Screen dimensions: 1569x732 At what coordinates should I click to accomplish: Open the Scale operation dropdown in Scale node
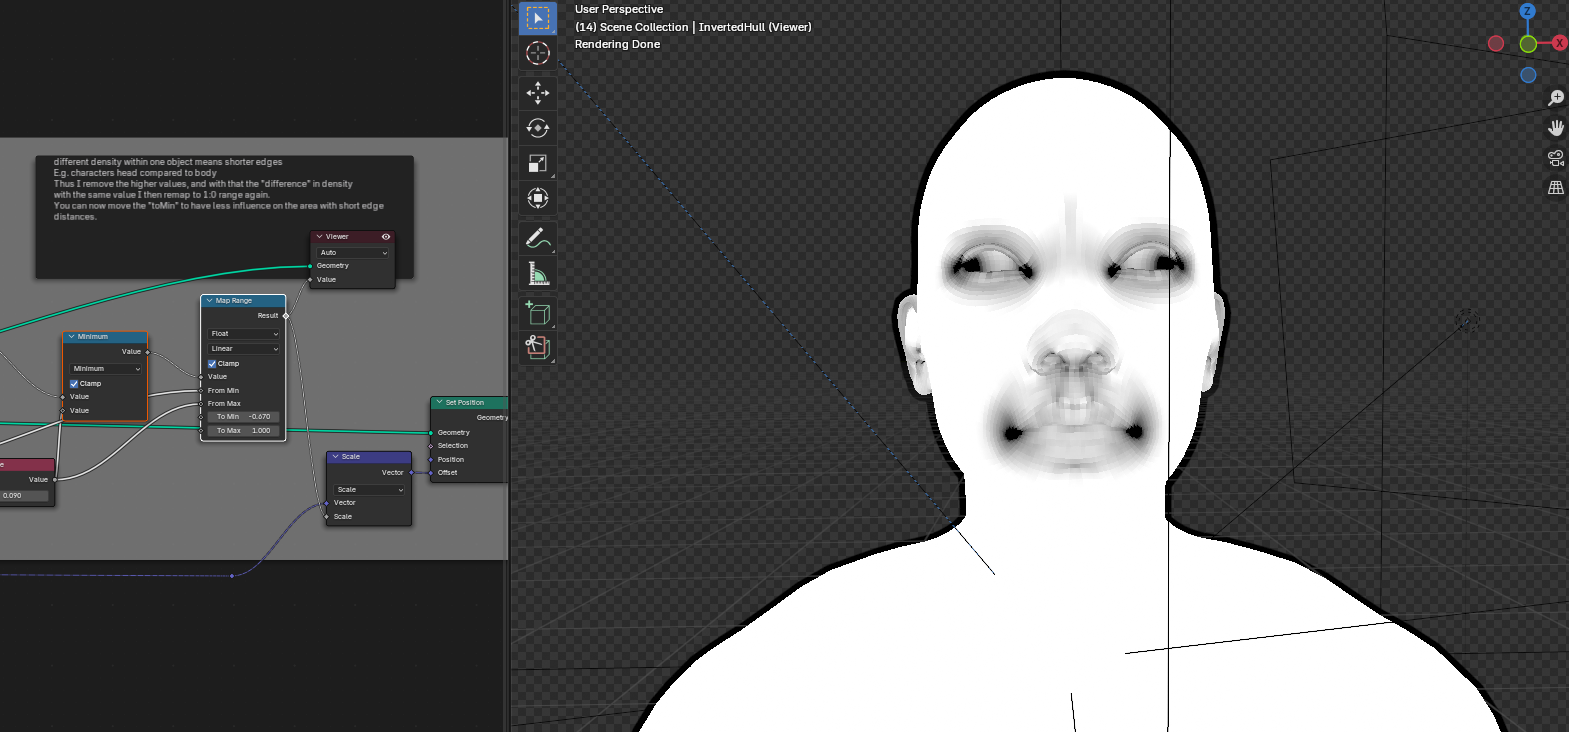369,490
